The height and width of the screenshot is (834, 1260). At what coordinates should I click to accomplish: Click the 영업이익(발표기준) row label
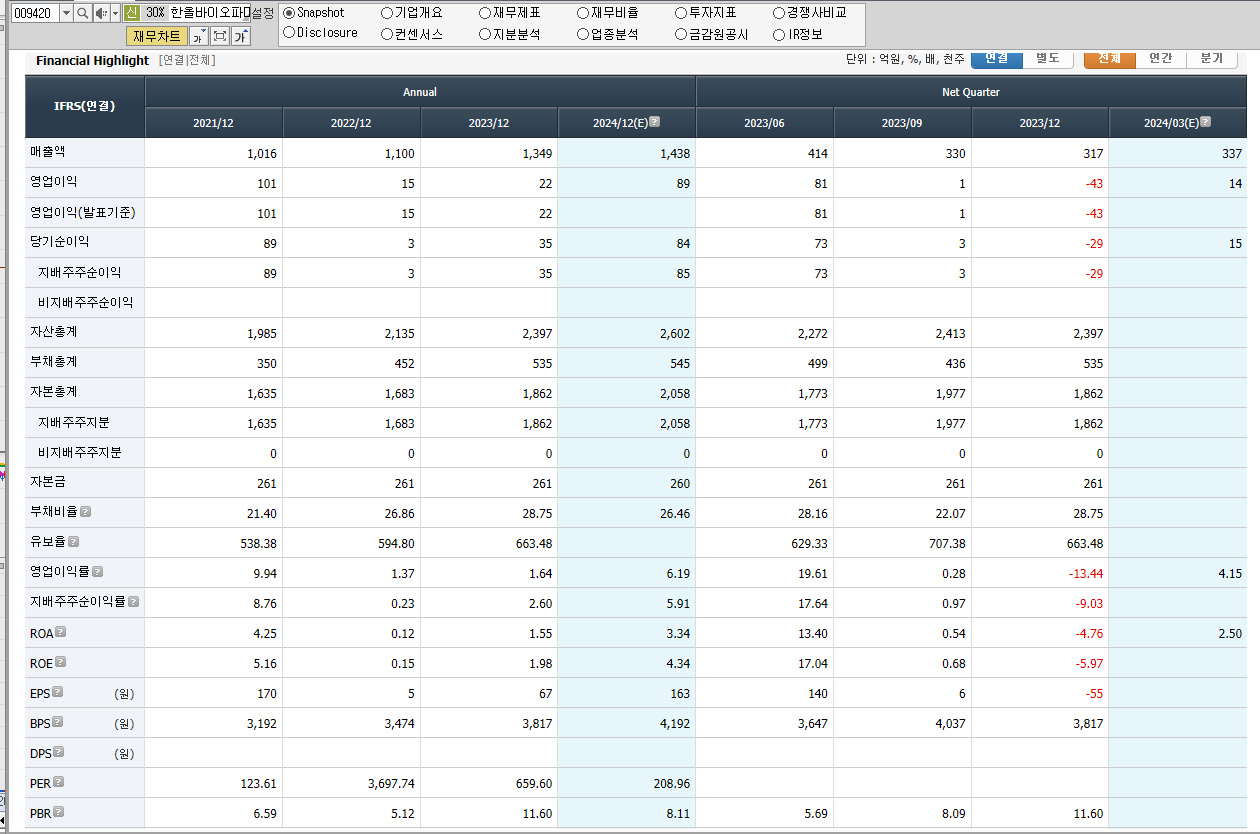click(82, 212)
